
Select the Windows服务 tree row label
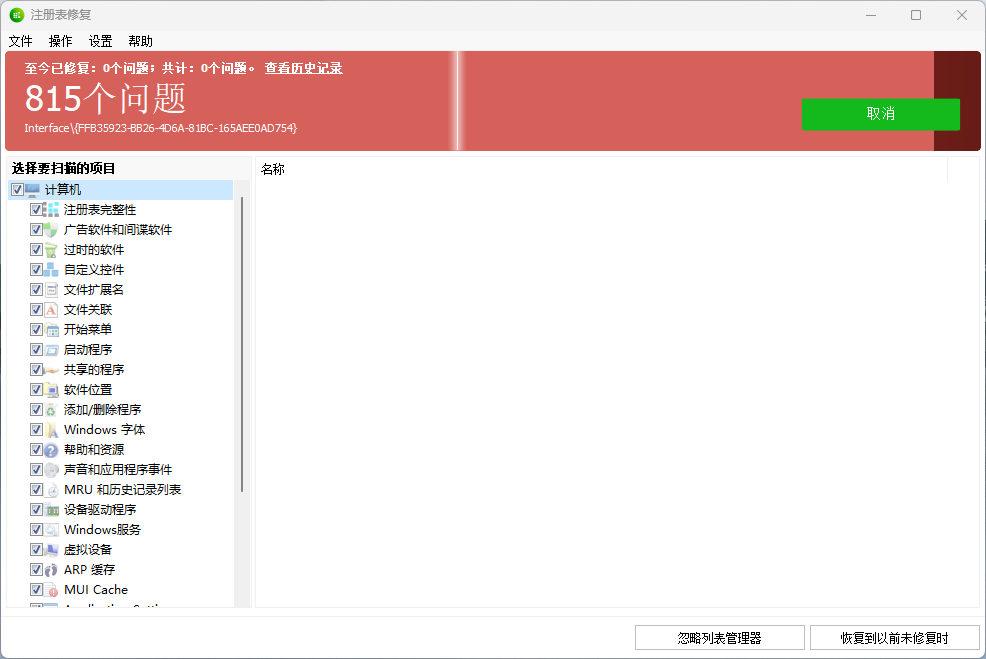tap(102, 529)
